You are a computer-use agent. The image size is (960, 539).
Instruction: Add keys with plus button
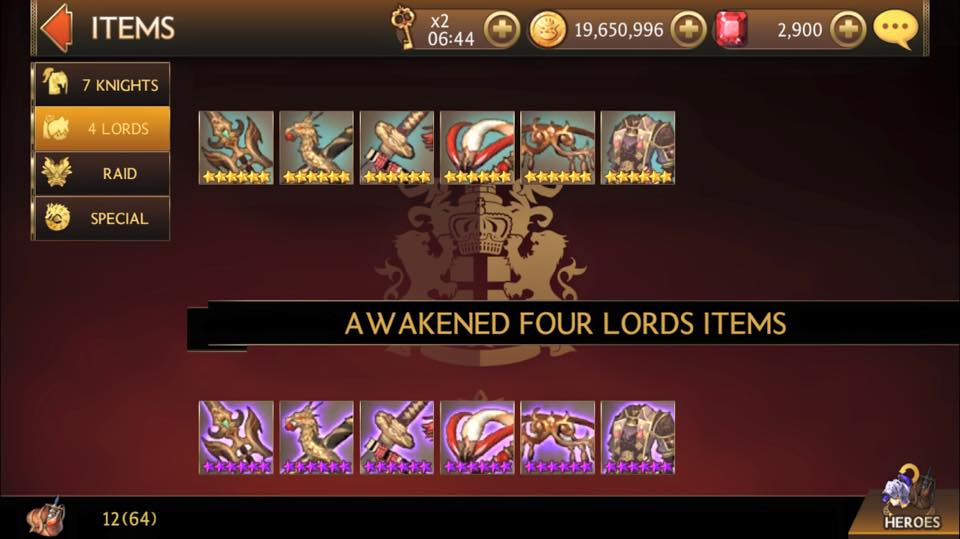tap(502, 29)
